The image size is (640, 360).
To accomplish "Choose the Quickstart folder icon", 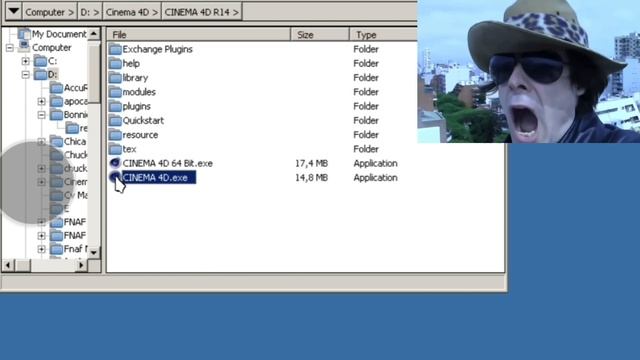I will coord(115,121).
